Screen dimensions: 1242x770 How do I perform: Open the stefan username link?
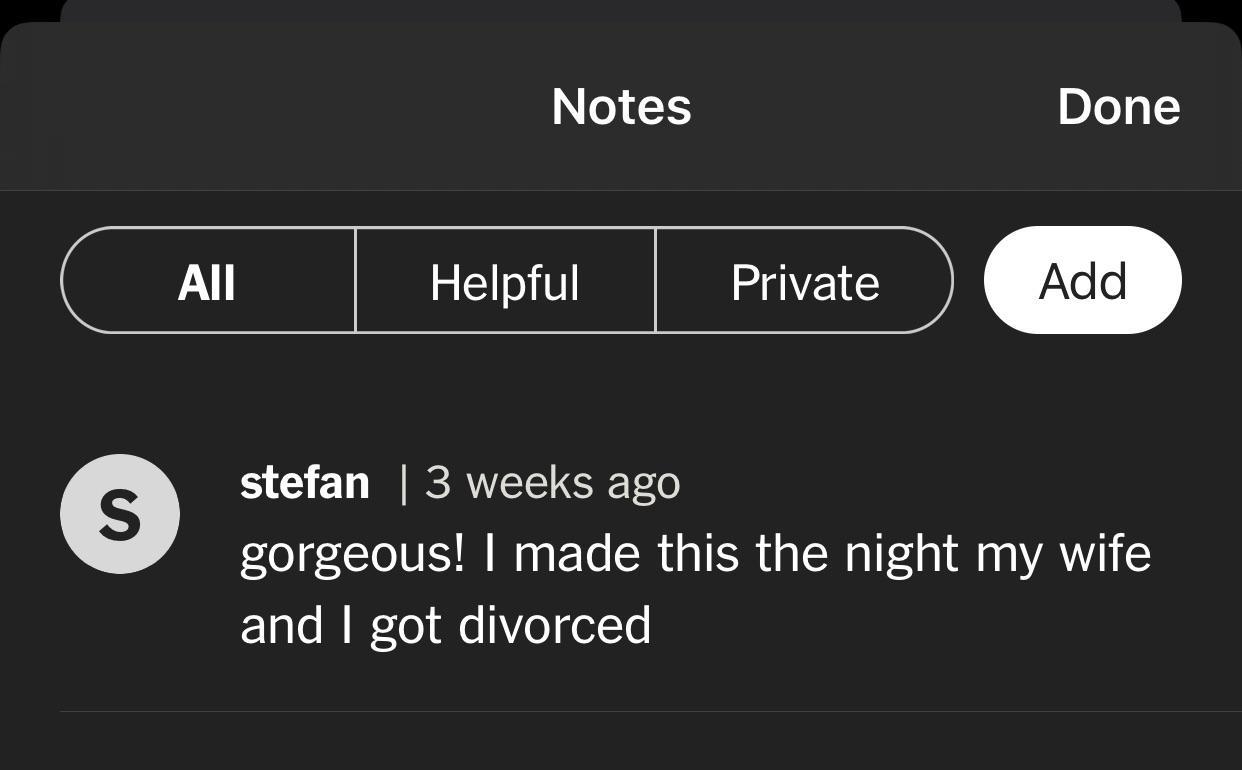305,482
